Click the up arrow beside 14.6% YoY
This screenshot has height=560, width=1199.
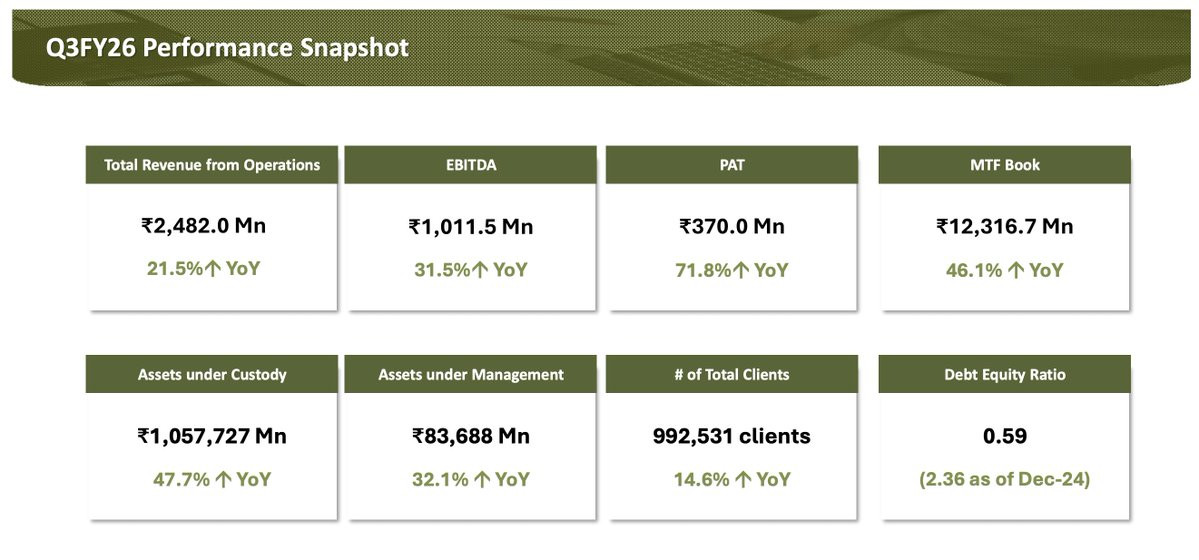tap(744, 480)
